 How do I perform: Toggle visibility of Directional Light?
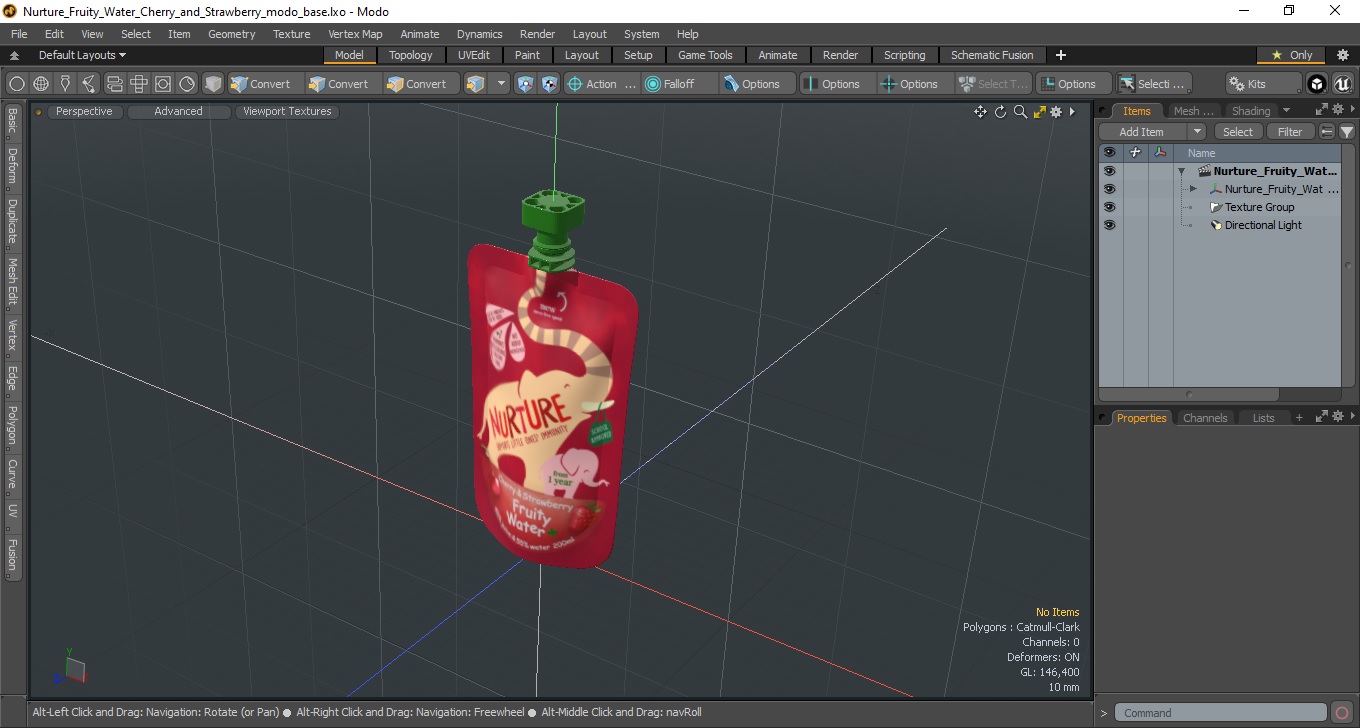pos(1109,225)
